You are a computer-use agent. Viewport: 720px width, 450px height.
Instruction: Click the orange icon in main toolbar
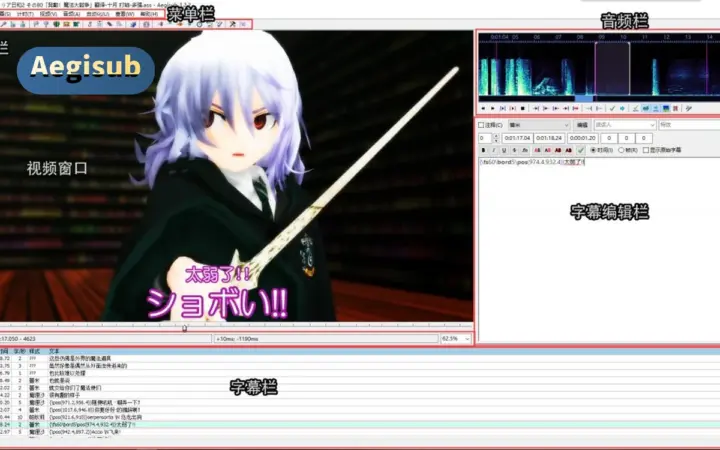tap(66, 24)
